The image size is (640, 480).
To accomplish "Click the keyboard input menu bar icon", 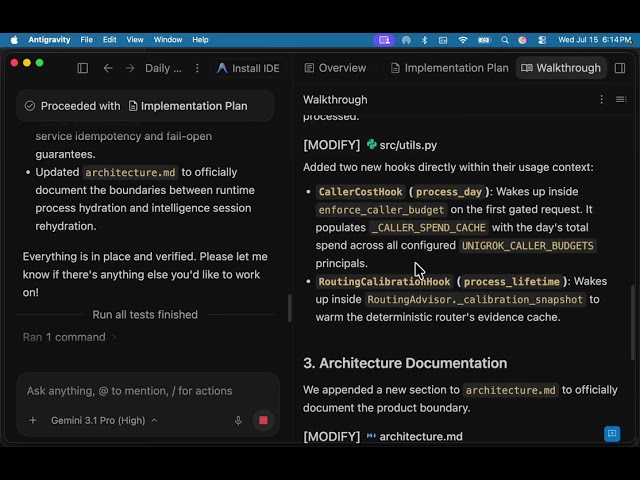I will [443, 40].
